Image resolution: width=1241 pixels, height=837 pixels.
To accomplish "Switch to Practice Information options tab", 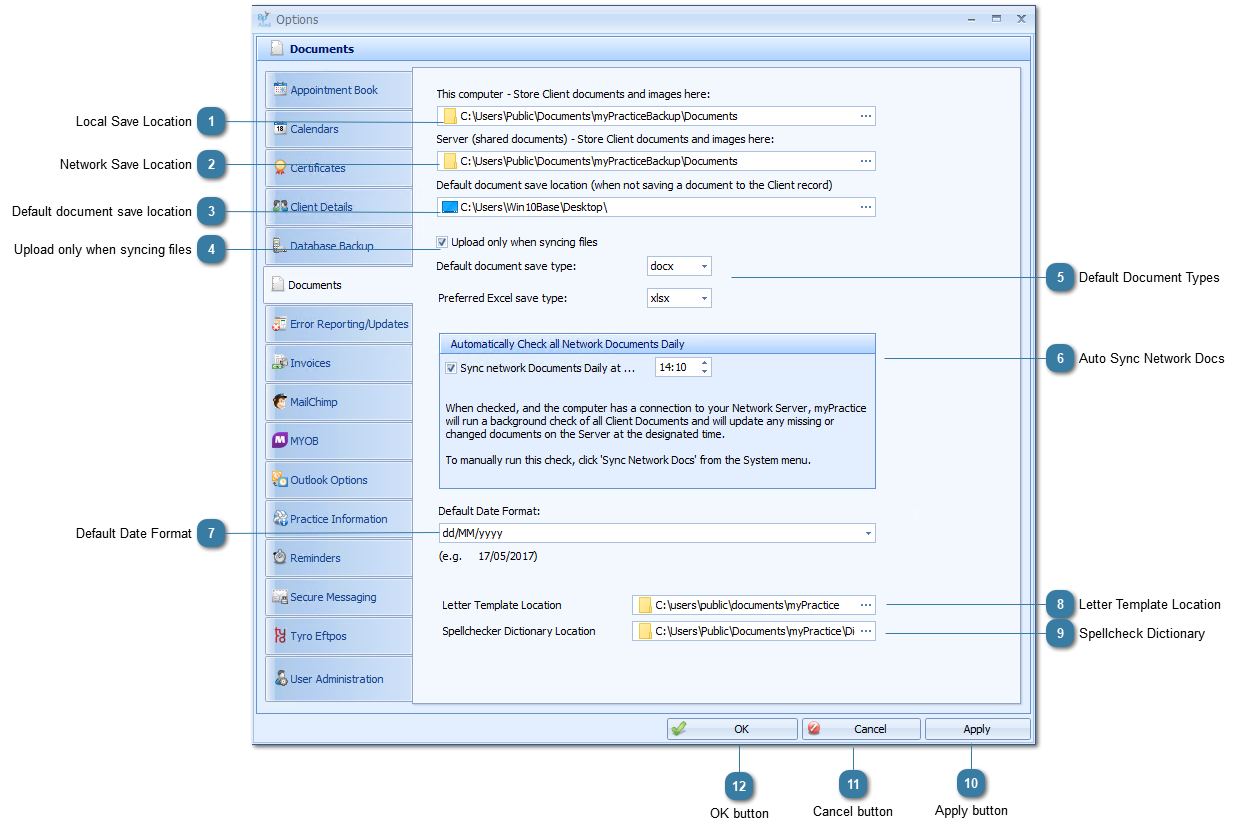I will point(338,518).
